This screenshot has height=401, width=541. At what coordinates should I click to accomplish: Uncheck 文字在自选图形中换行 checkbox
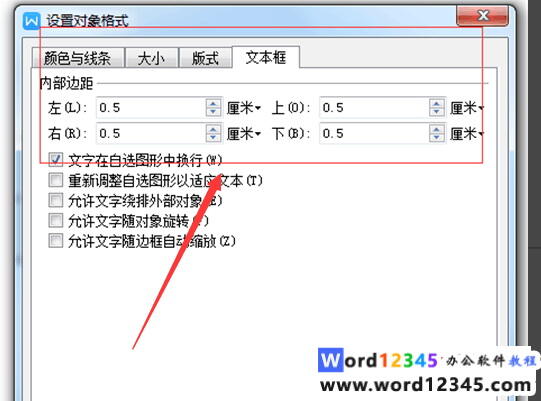point(56,160)
